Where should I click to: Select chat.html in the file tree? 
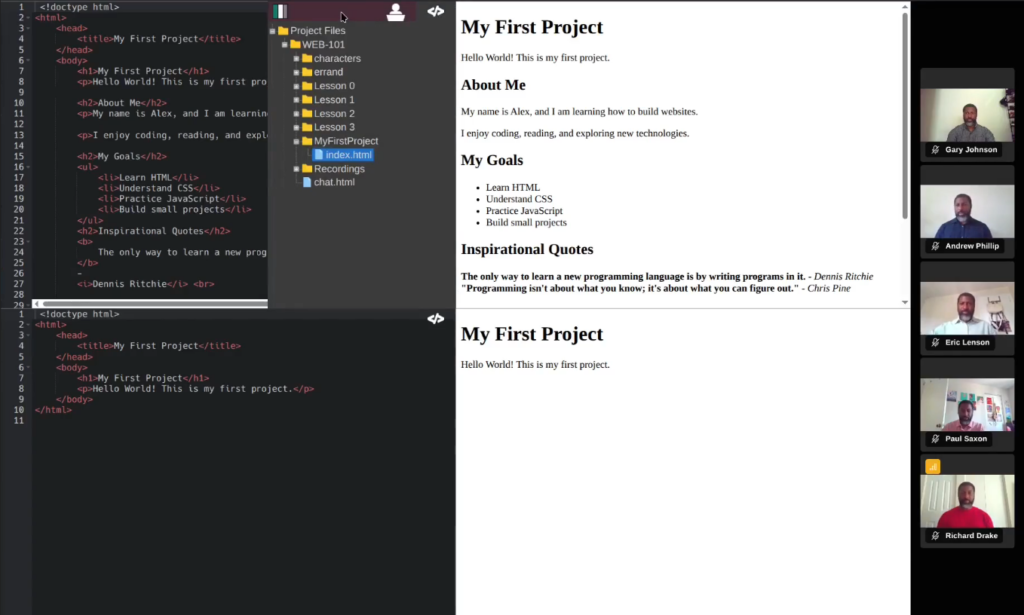tap(332, 181)
